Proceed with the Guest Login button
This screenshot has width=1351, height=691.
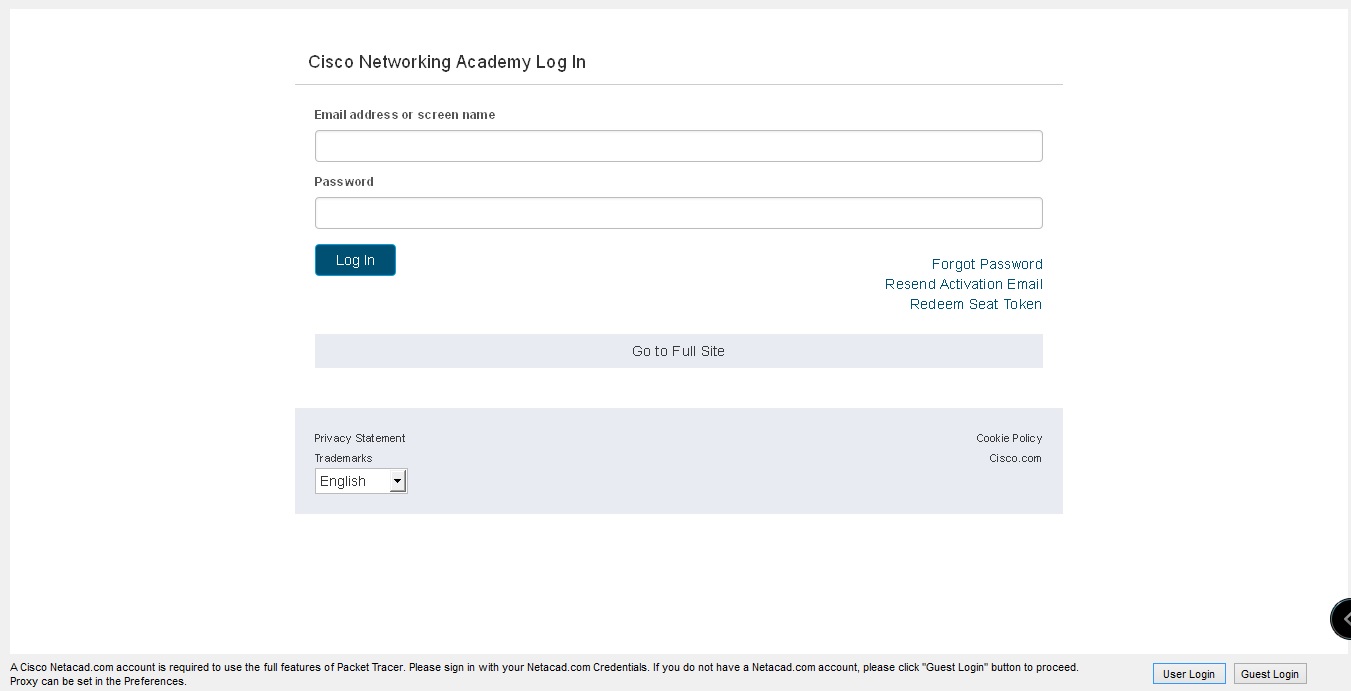[1269, 674]
